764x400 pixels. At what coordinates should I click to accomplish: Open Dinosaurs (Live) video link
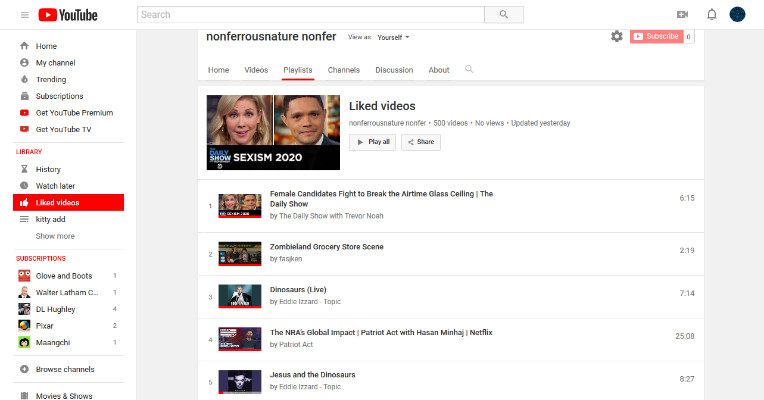298,289
